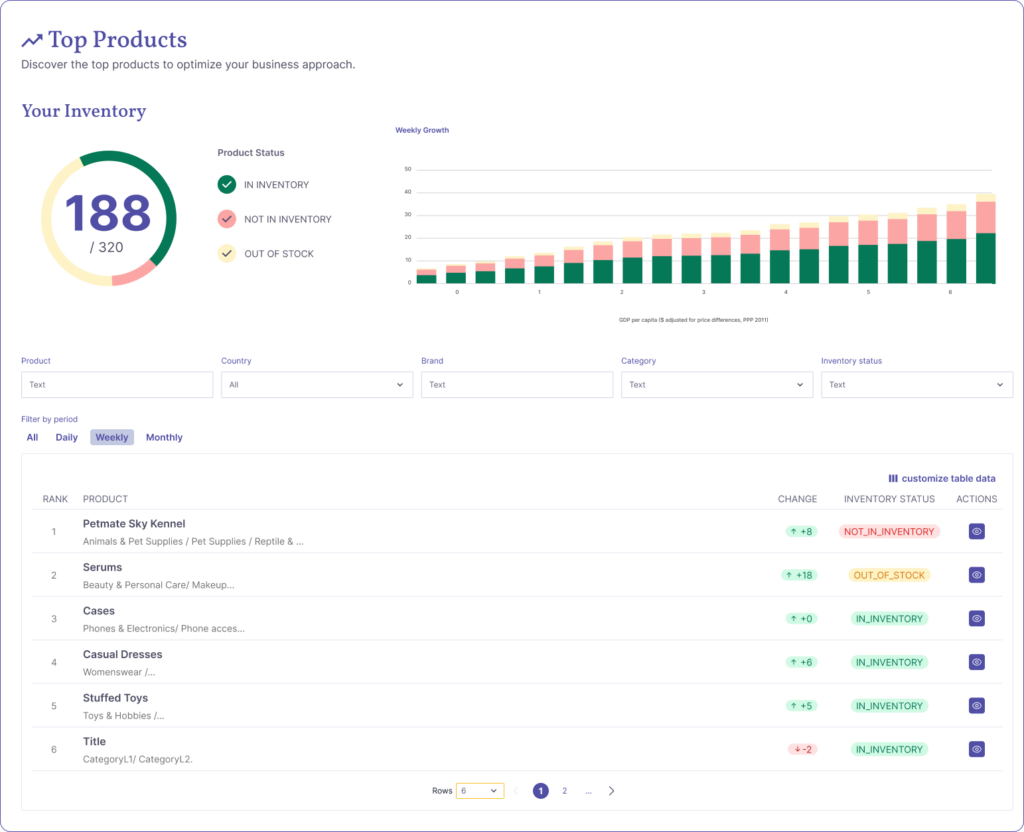Click the RANK column header
The width and height of the screenshot is (1024, 832).
point(55,499)
